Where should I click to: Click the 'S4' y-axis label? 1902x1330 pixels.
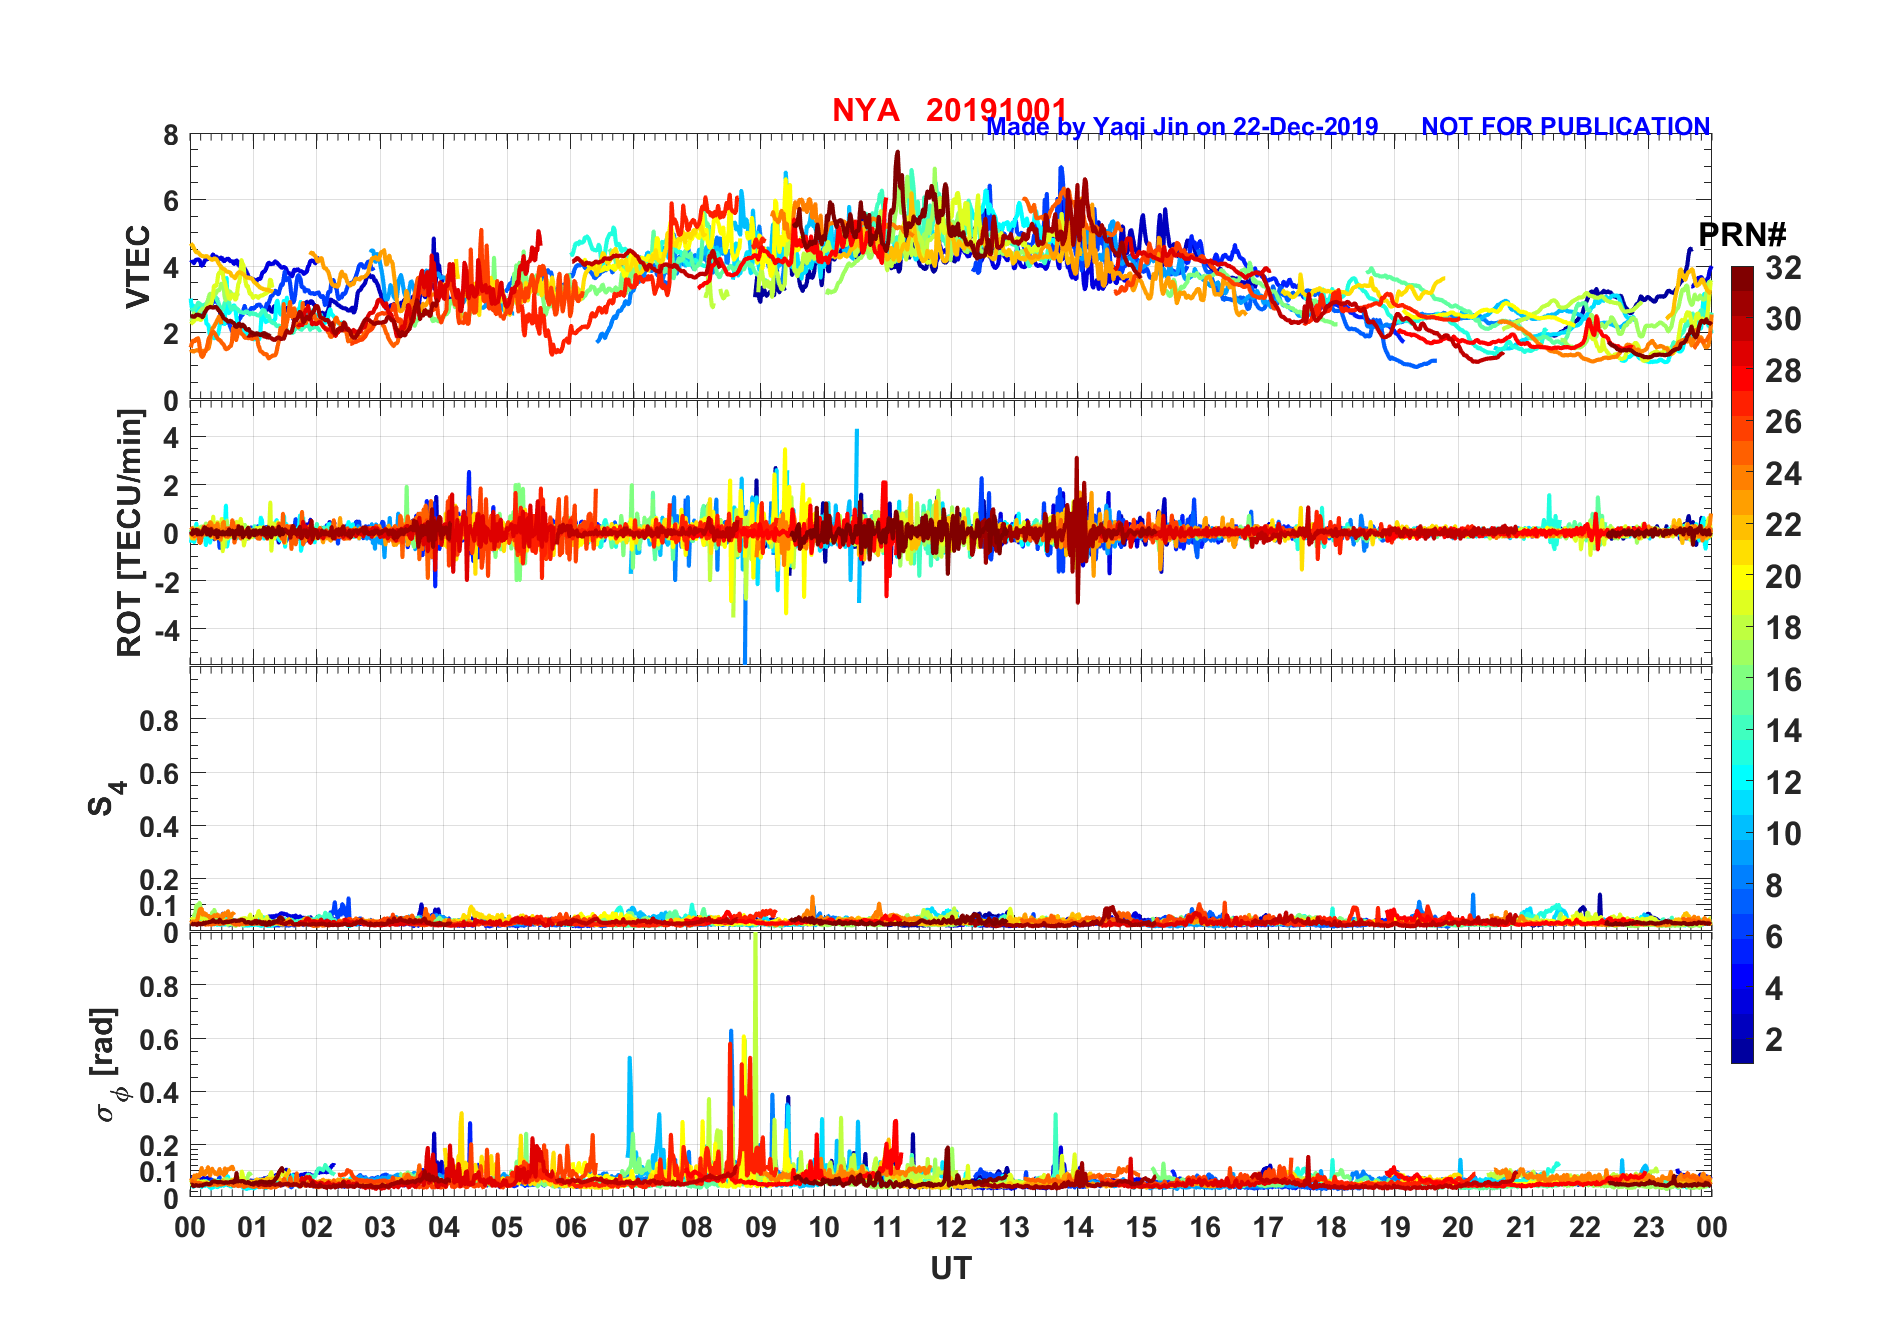(x=106, y=799)
